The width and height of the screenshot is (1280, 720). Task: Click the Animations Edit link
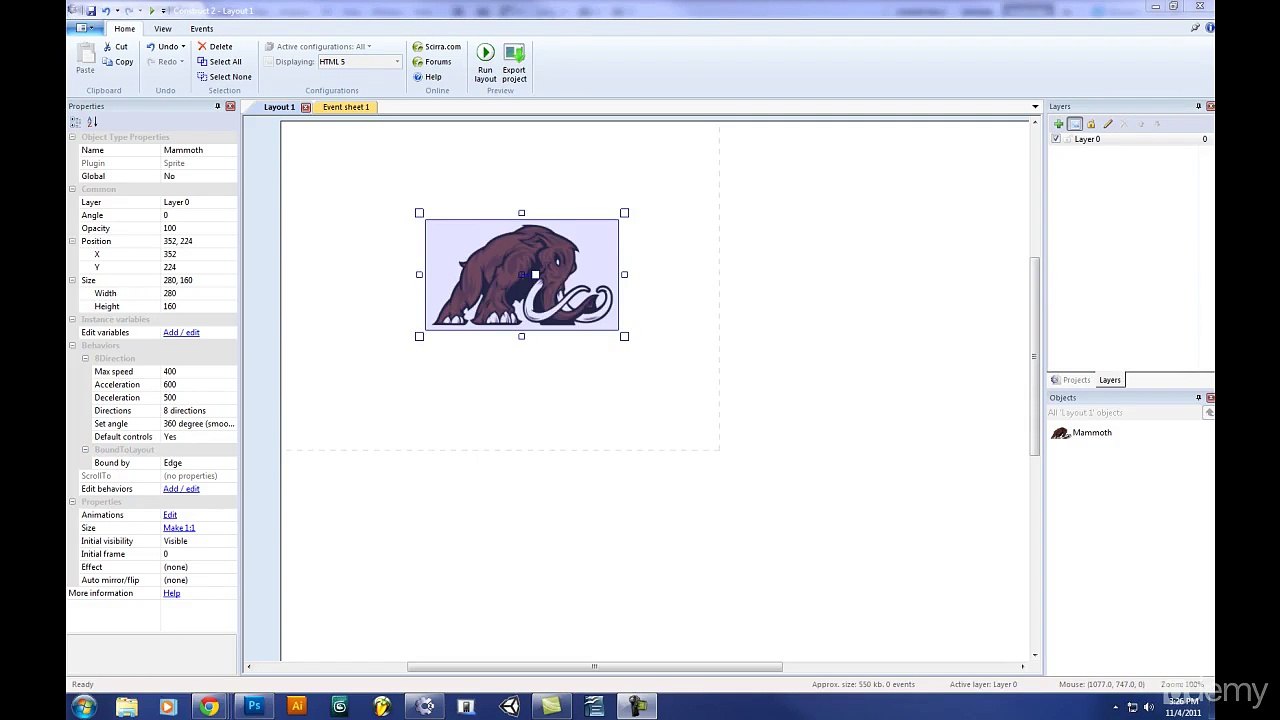click(170, 515)
